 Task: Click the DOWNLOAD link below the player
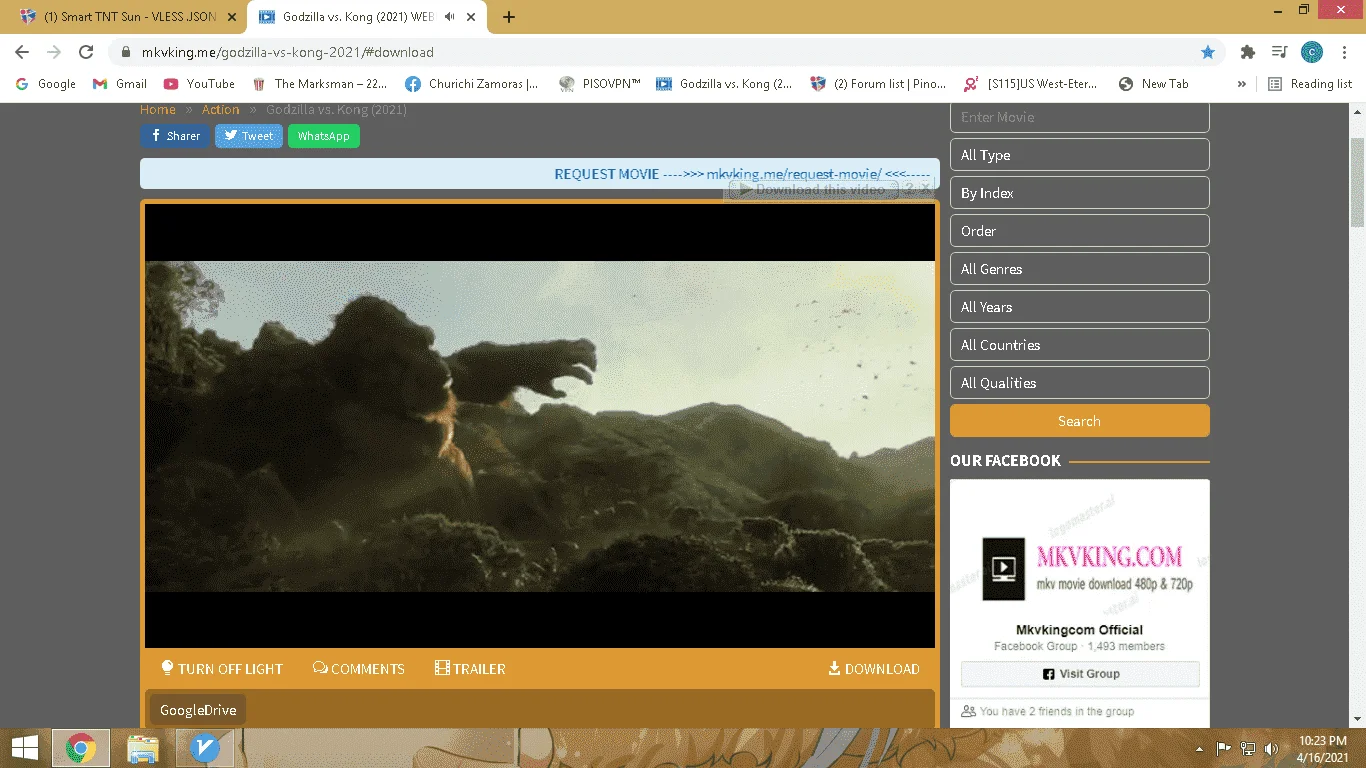point(874,669)
